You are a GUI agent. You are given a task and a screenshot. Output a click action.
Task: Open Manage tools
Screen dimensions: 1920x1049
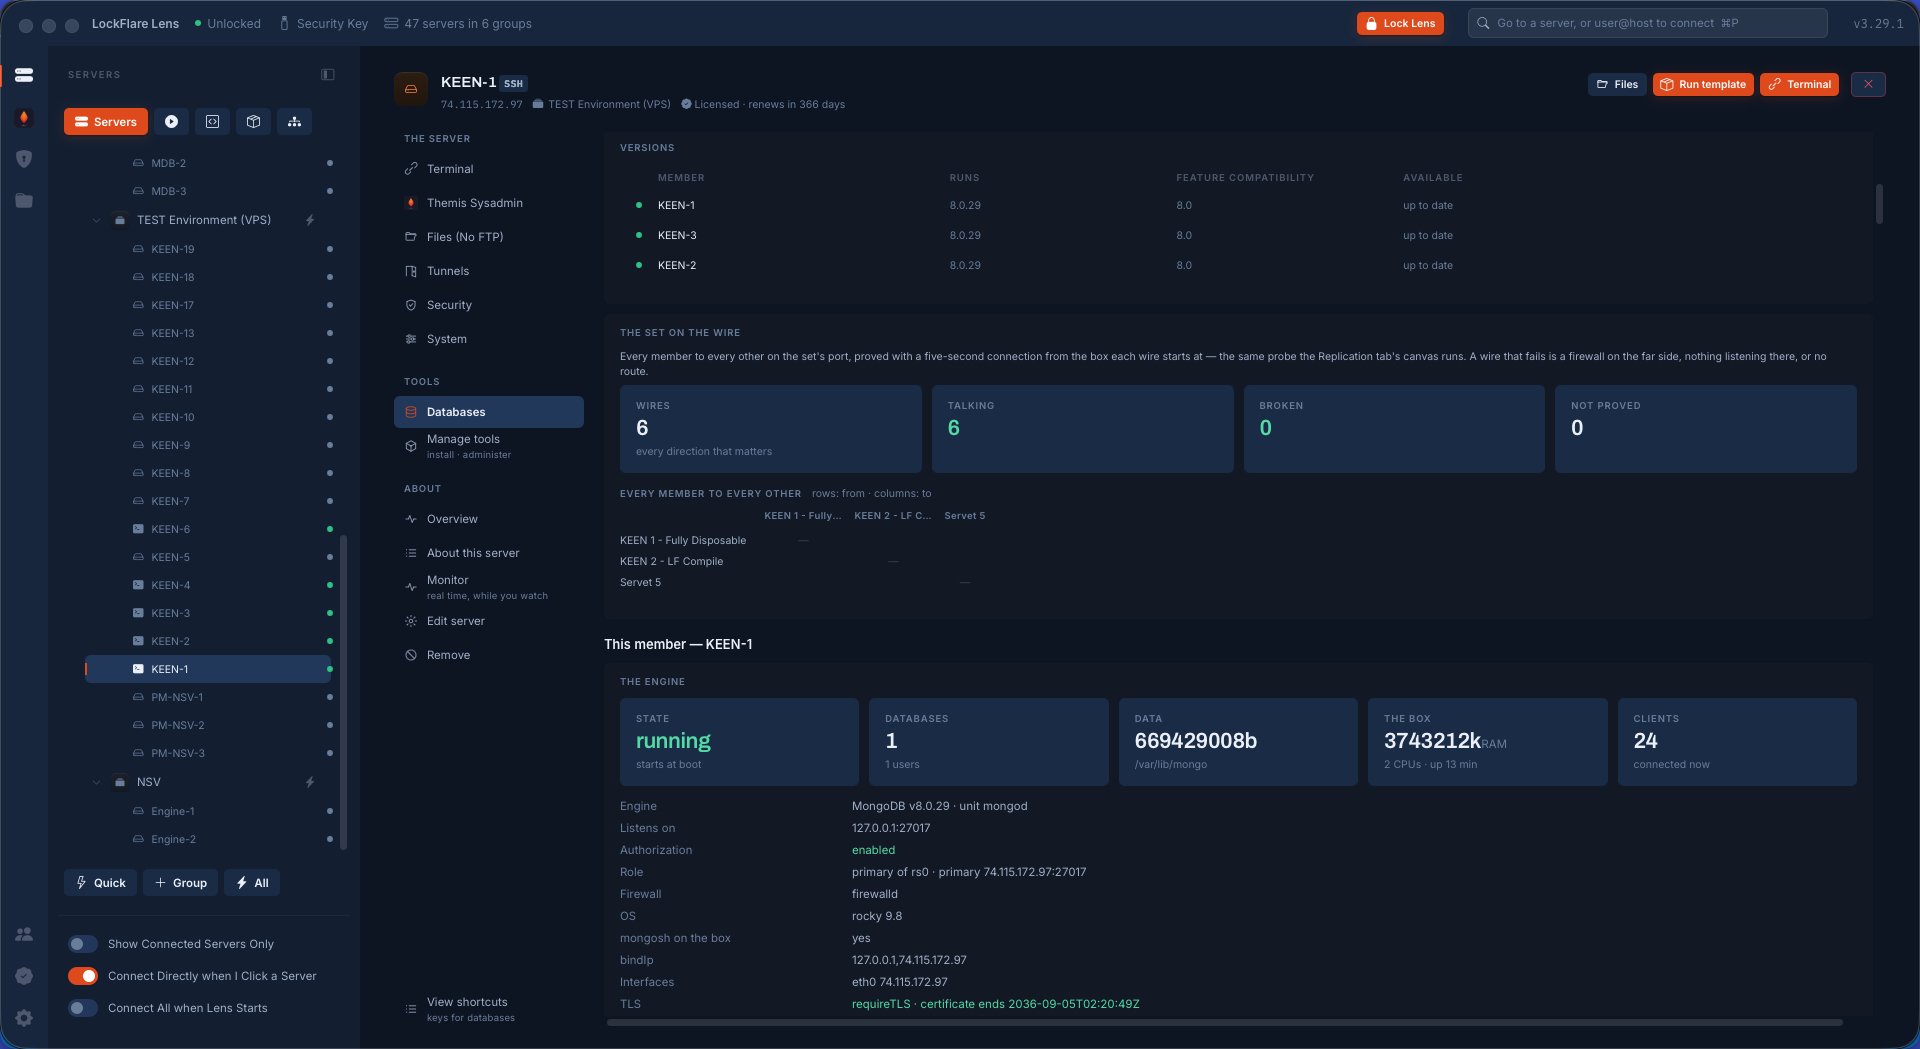coord(489,446)
